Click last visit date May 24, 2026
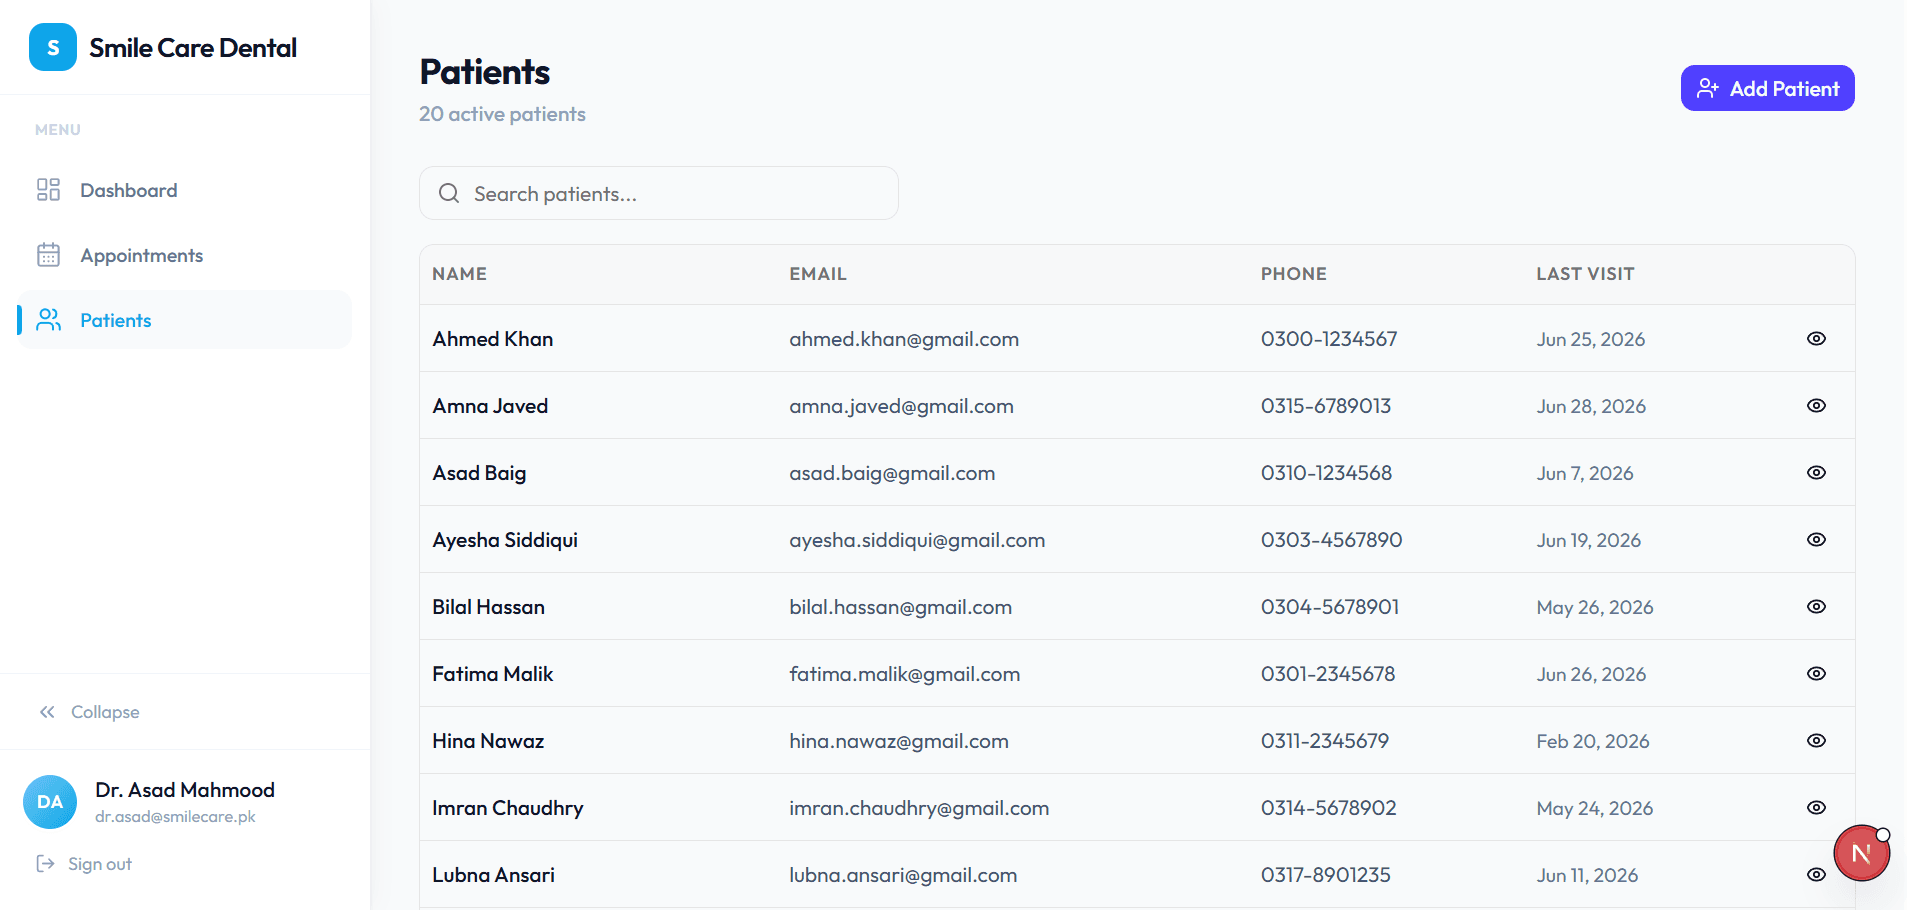Viewport: 1907px width, 910px height. click(1594, 808)
